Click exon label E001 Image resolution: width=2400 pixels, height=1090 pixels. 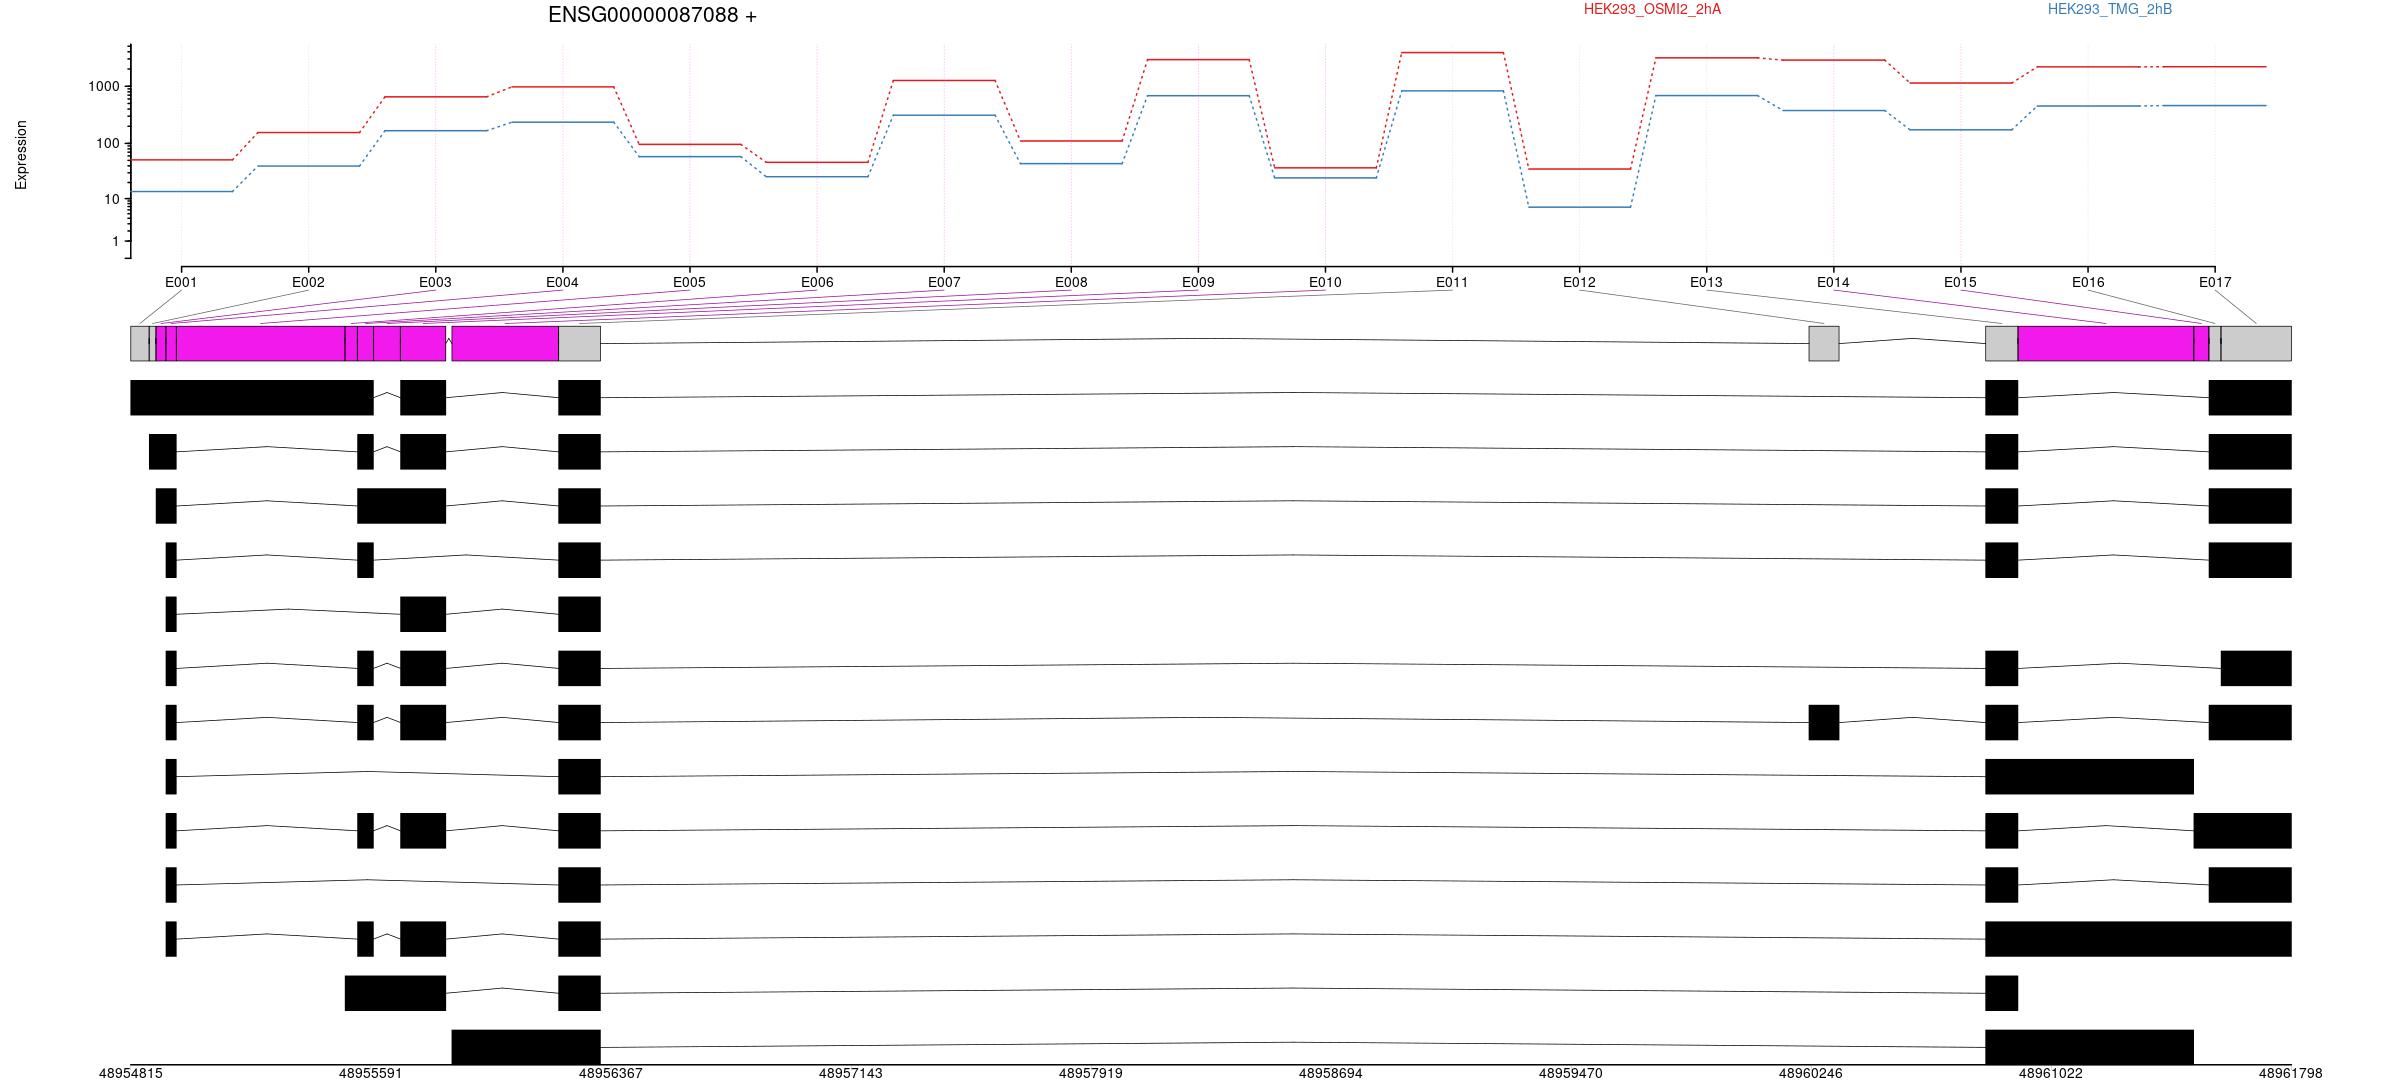pos(181,282)
